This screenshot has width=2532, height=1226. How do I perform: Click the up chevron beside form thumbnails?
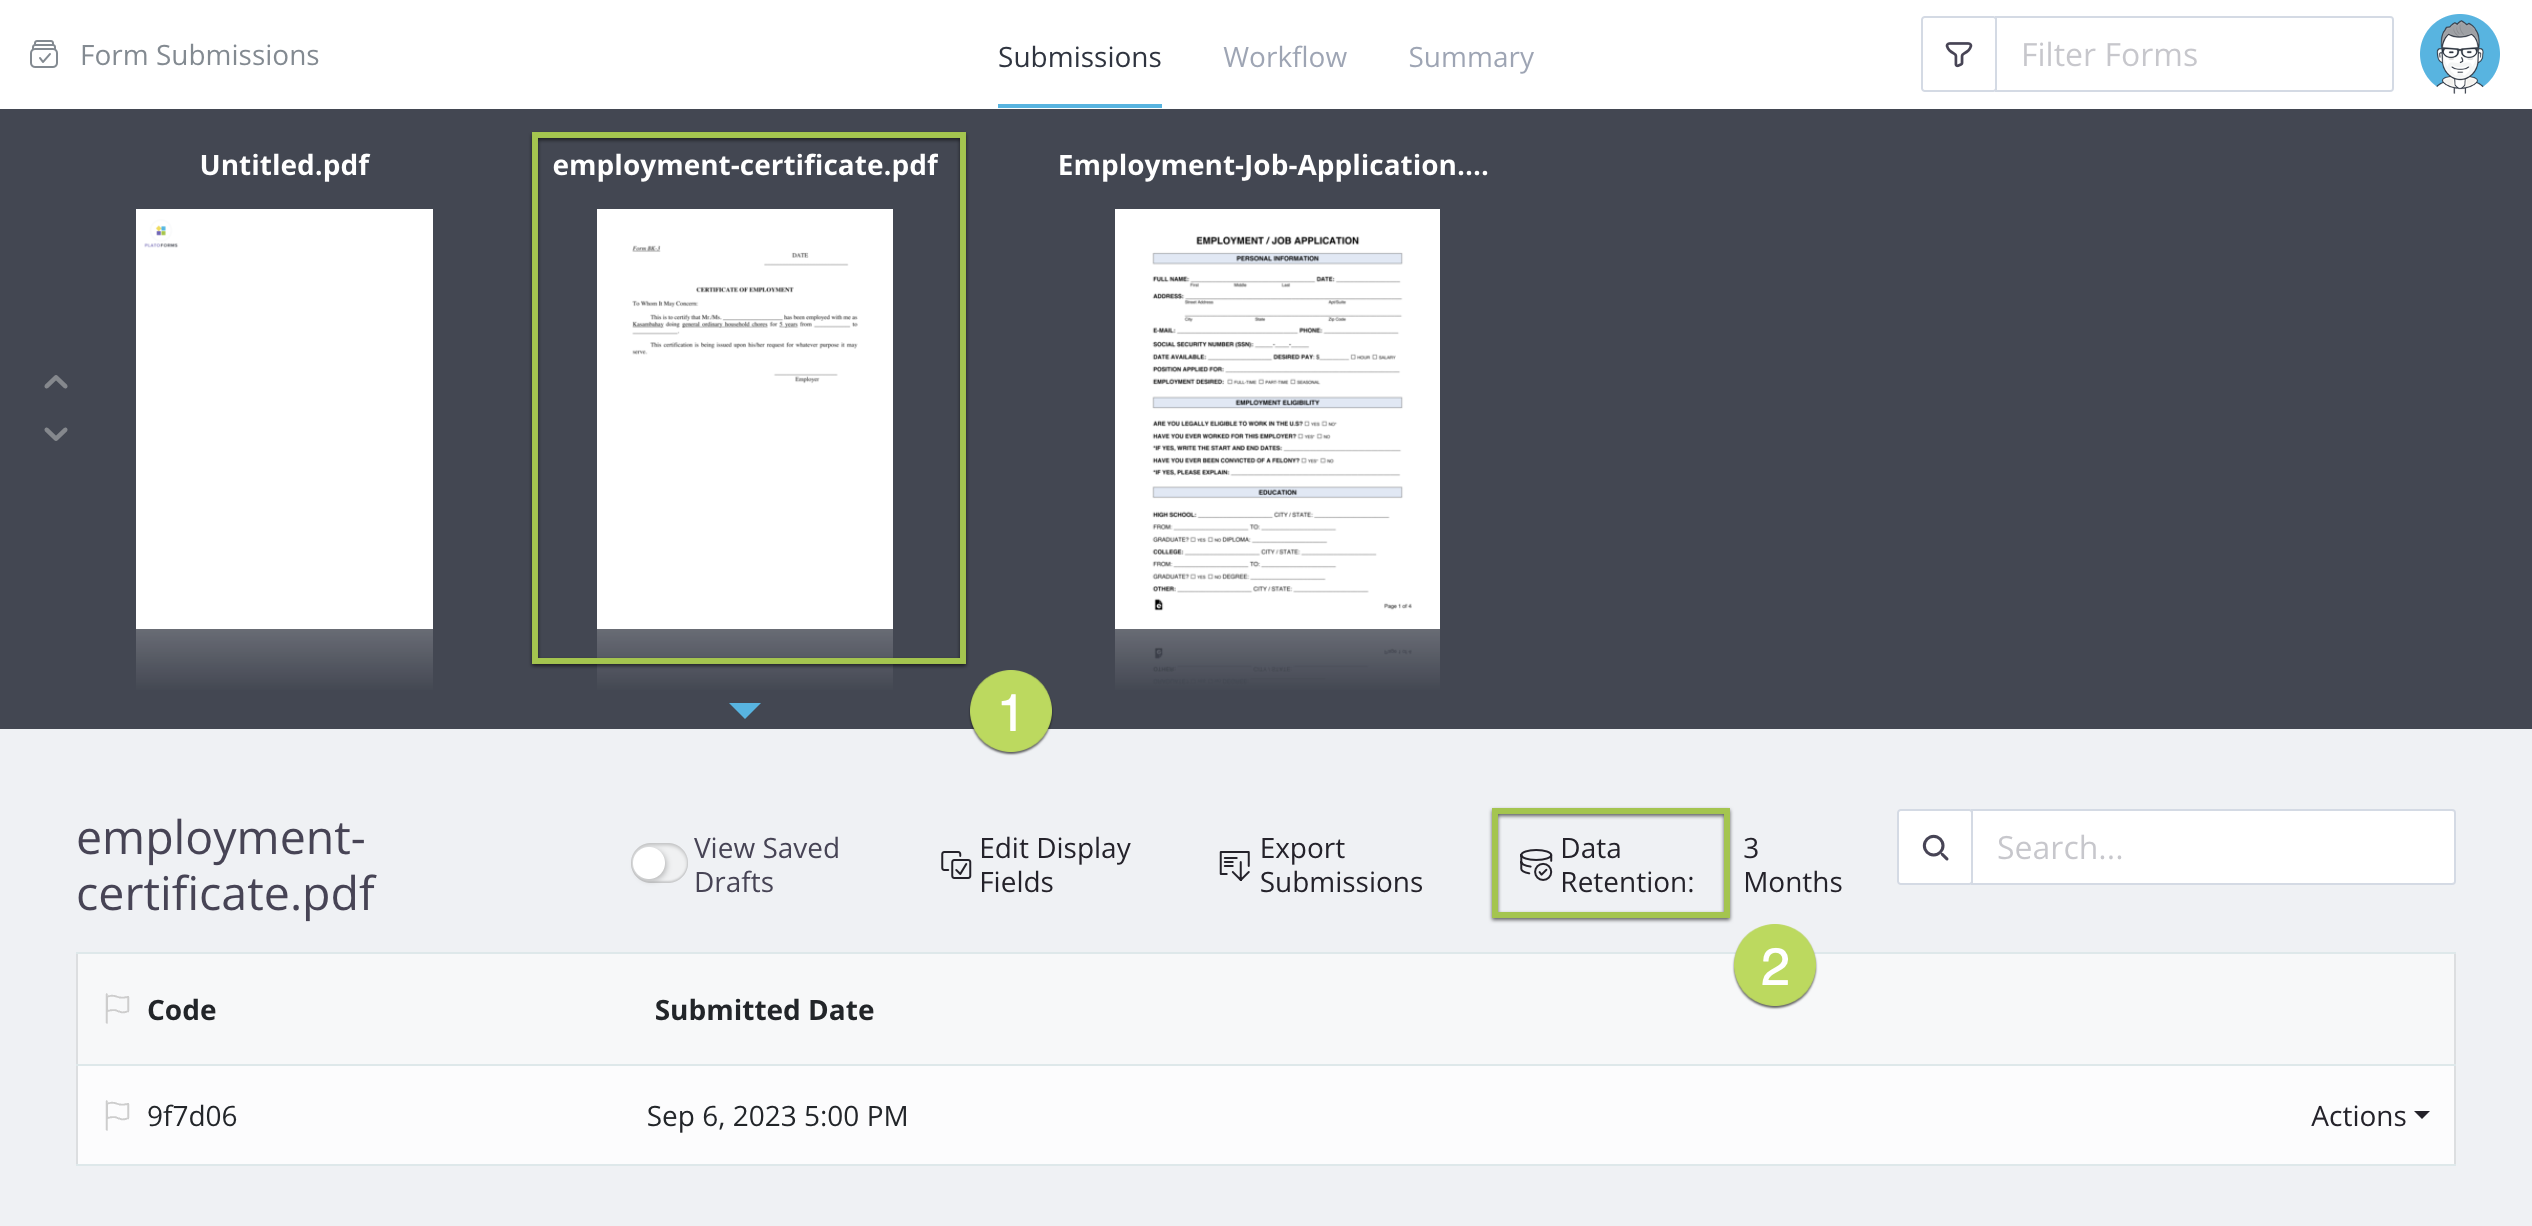[x=56, y=382]
